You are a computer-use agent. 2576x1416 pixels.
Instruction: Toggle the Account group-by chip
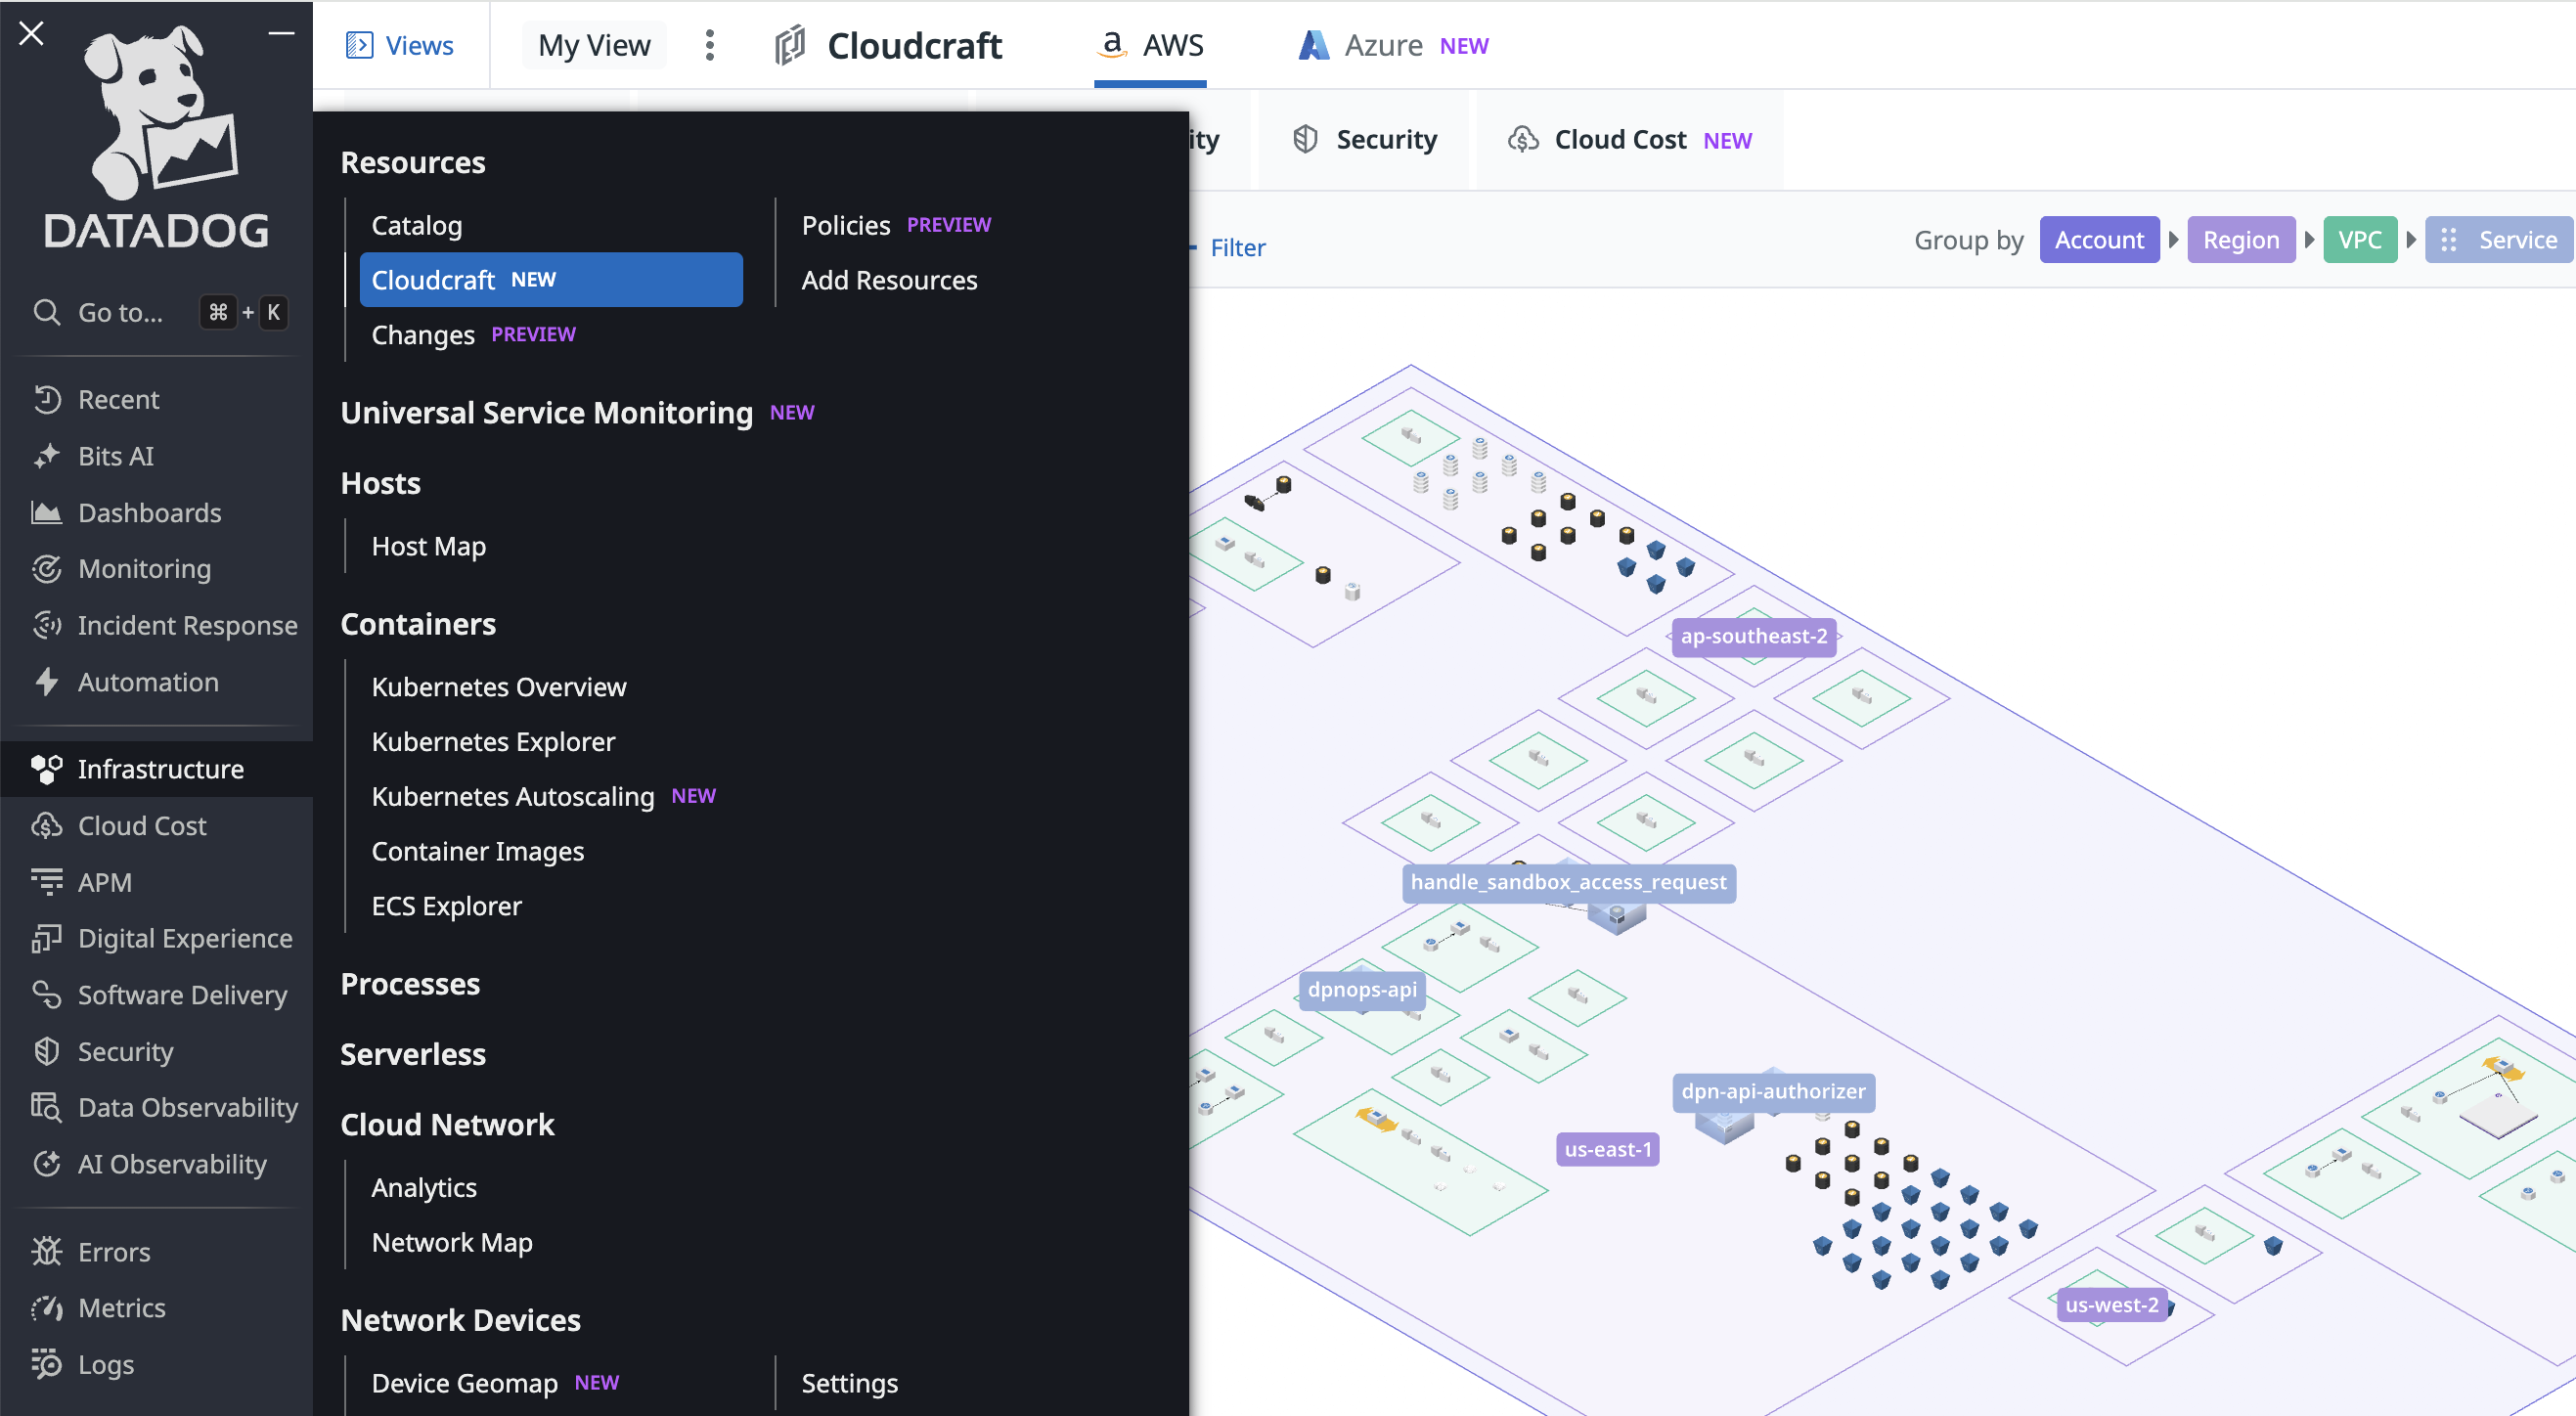point(2098,240)
